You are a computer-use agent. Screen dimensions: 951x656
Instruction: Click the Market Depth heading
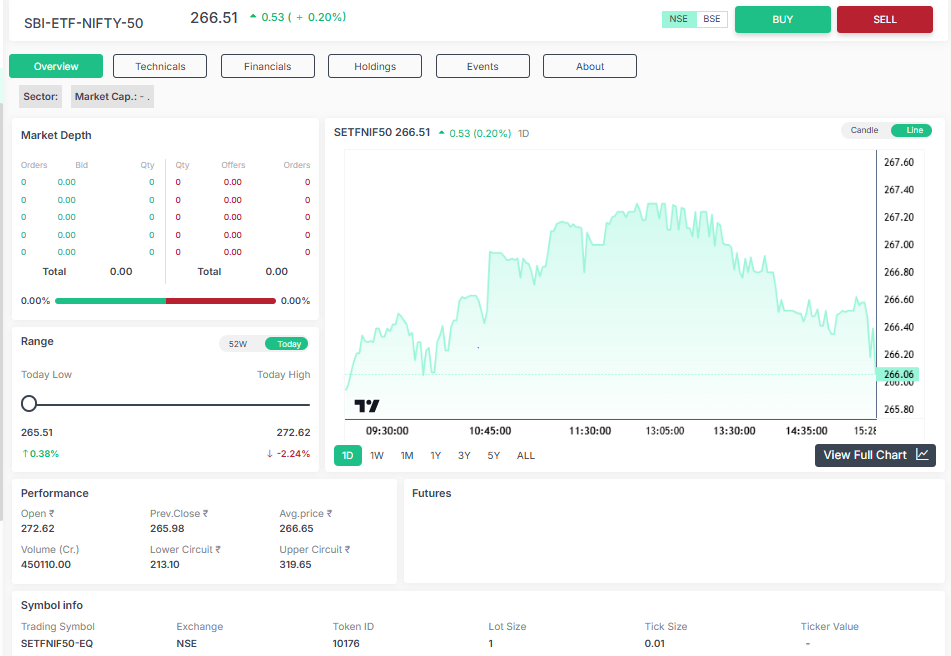pyautogui.click(x=56, y=135)
